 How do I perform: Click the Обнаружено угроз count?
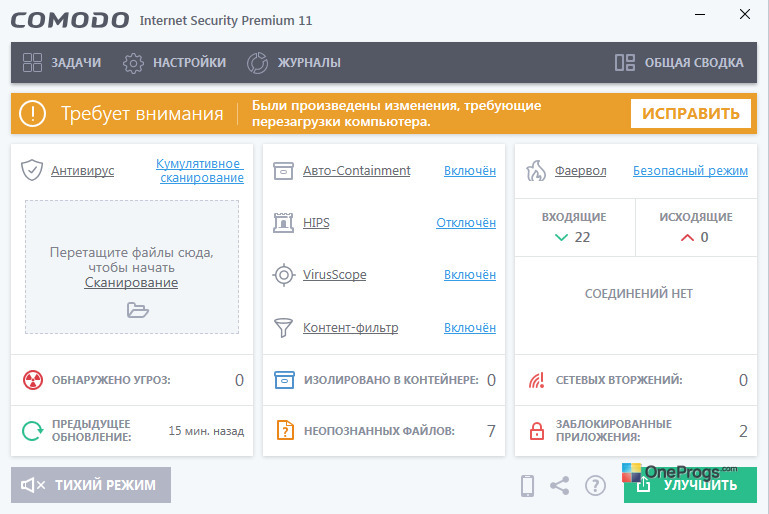[x=239, y=380]
